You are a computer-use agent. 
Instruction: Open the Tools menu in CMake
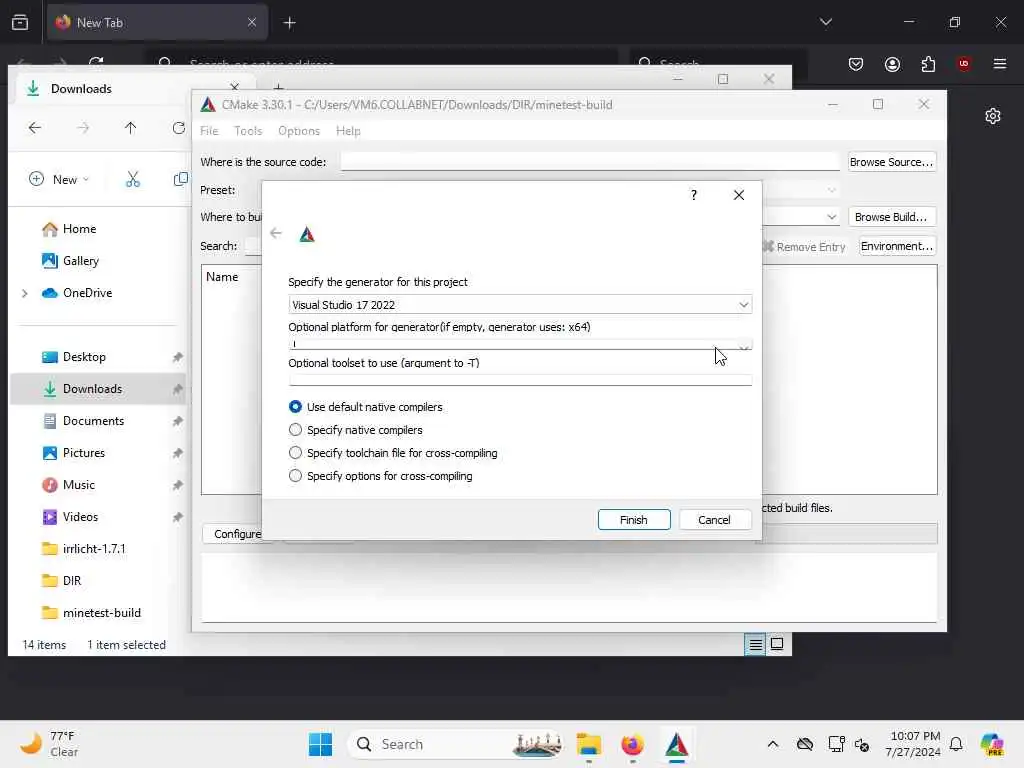click(248, 131)
